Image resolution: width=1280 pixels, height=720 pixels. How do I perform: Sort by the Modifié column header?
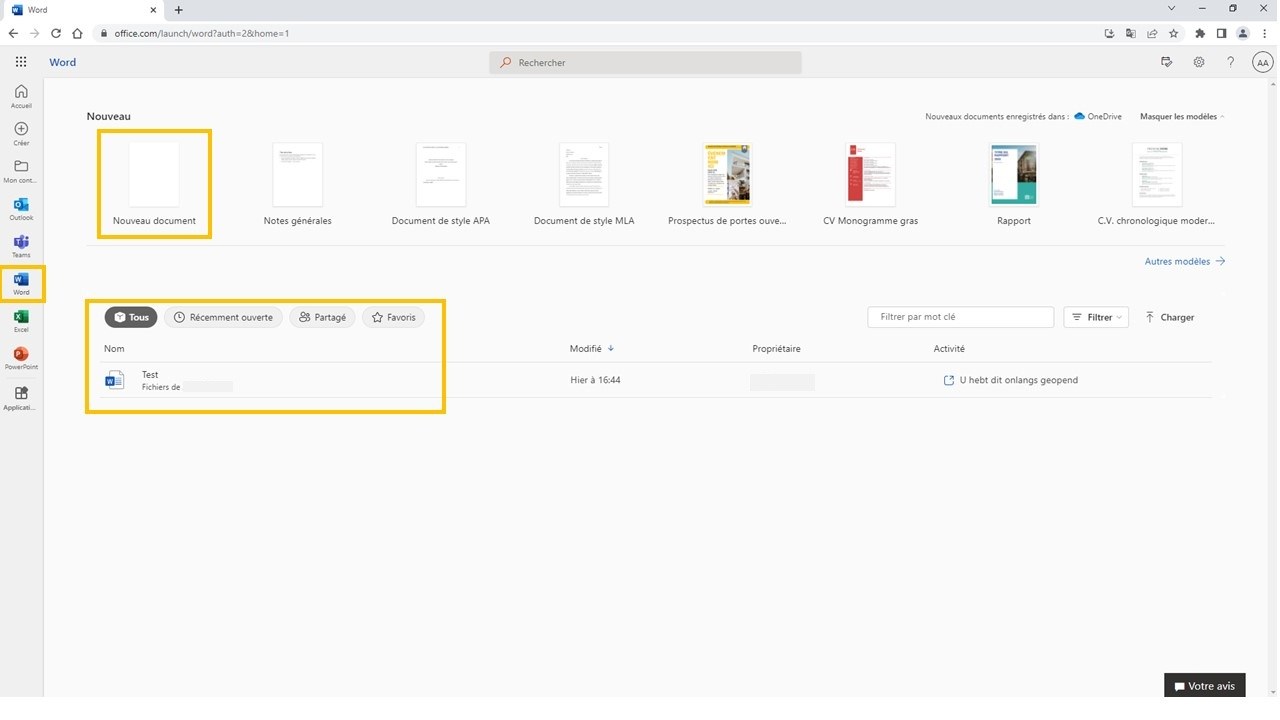(591, 349)
